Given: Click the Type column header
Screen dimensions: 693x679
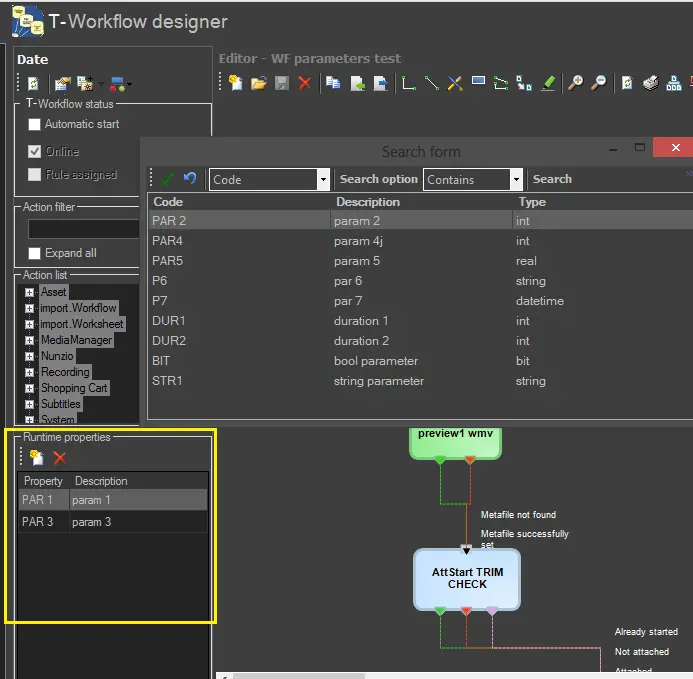Looking at the screenshot, I should [533, 202].
